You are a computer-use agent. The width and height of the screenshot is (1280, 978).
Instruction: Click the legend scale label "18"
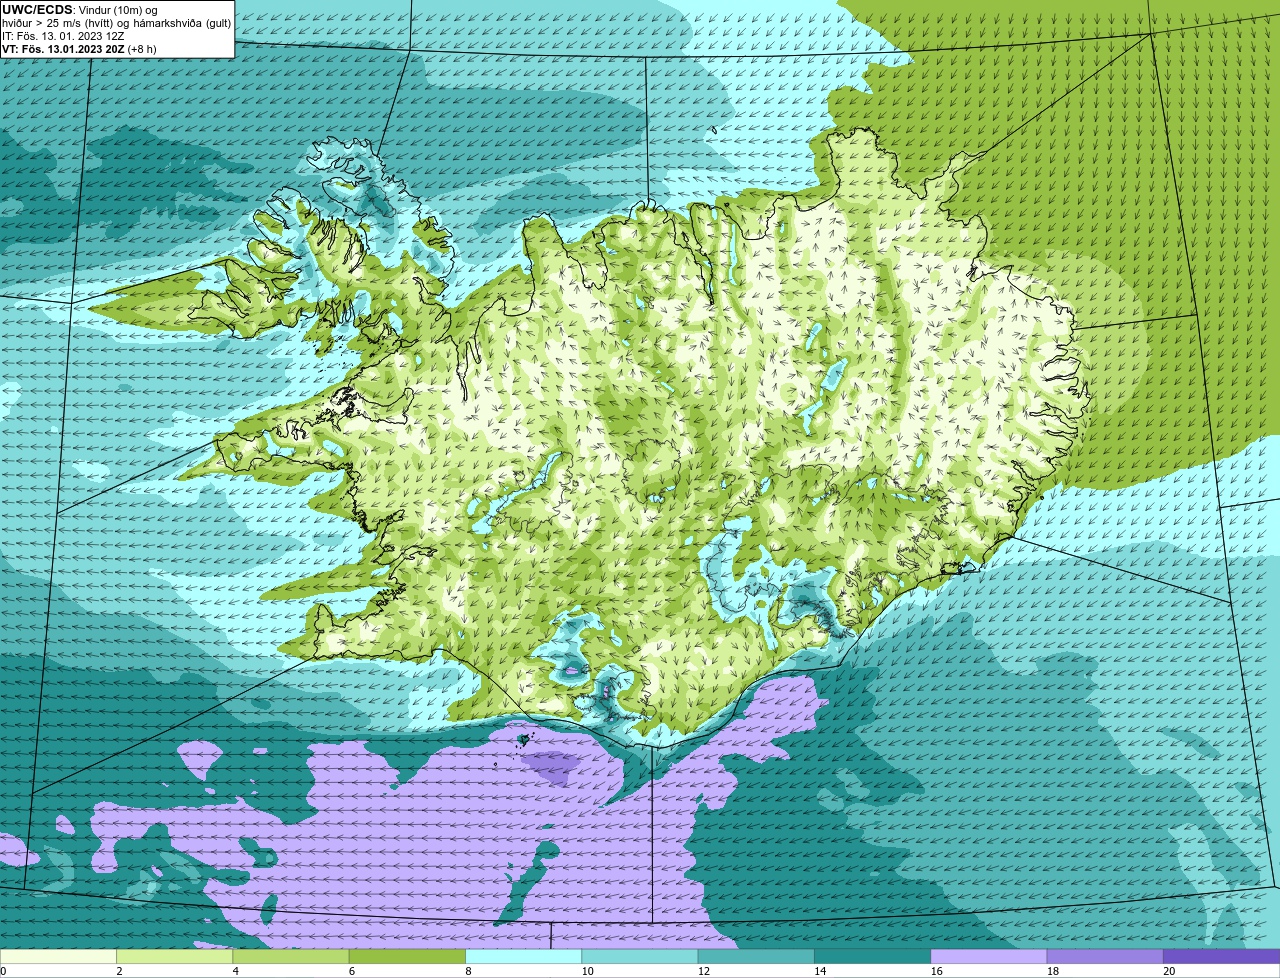coord(1052,971)
